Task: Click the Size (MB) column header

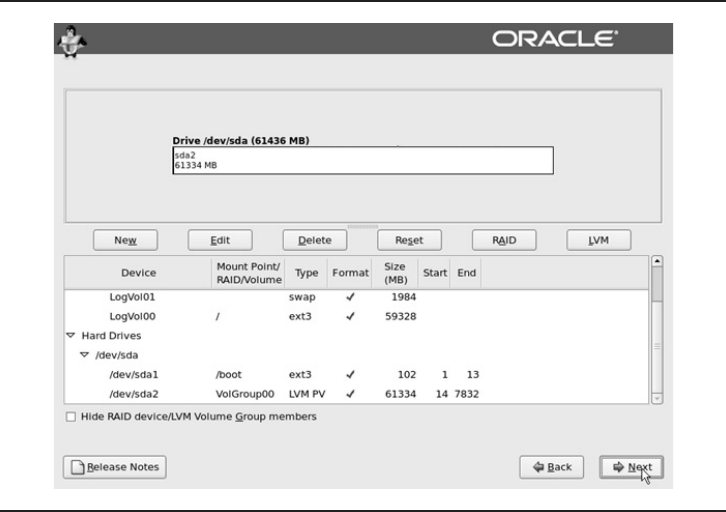Action: tap(395, 273)
